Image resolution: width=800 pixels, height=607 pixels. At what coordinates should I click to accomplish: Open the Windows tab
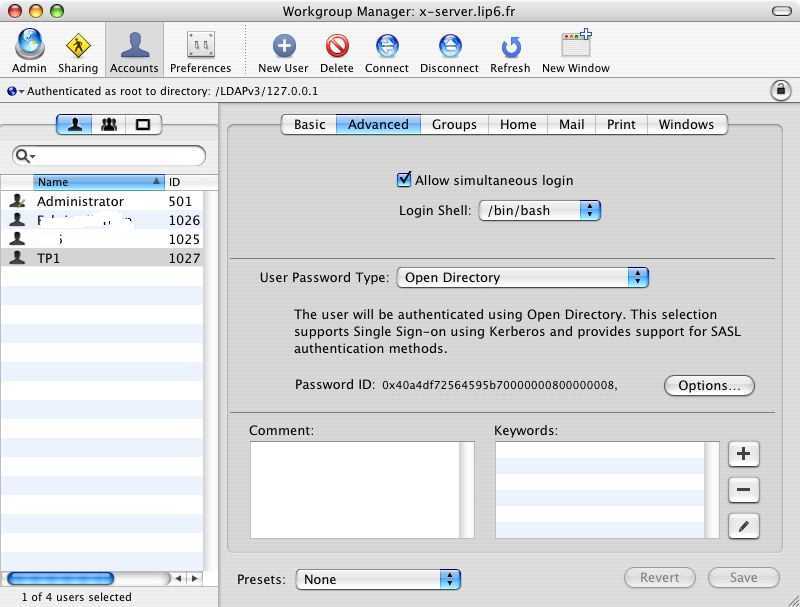point(686,124)
